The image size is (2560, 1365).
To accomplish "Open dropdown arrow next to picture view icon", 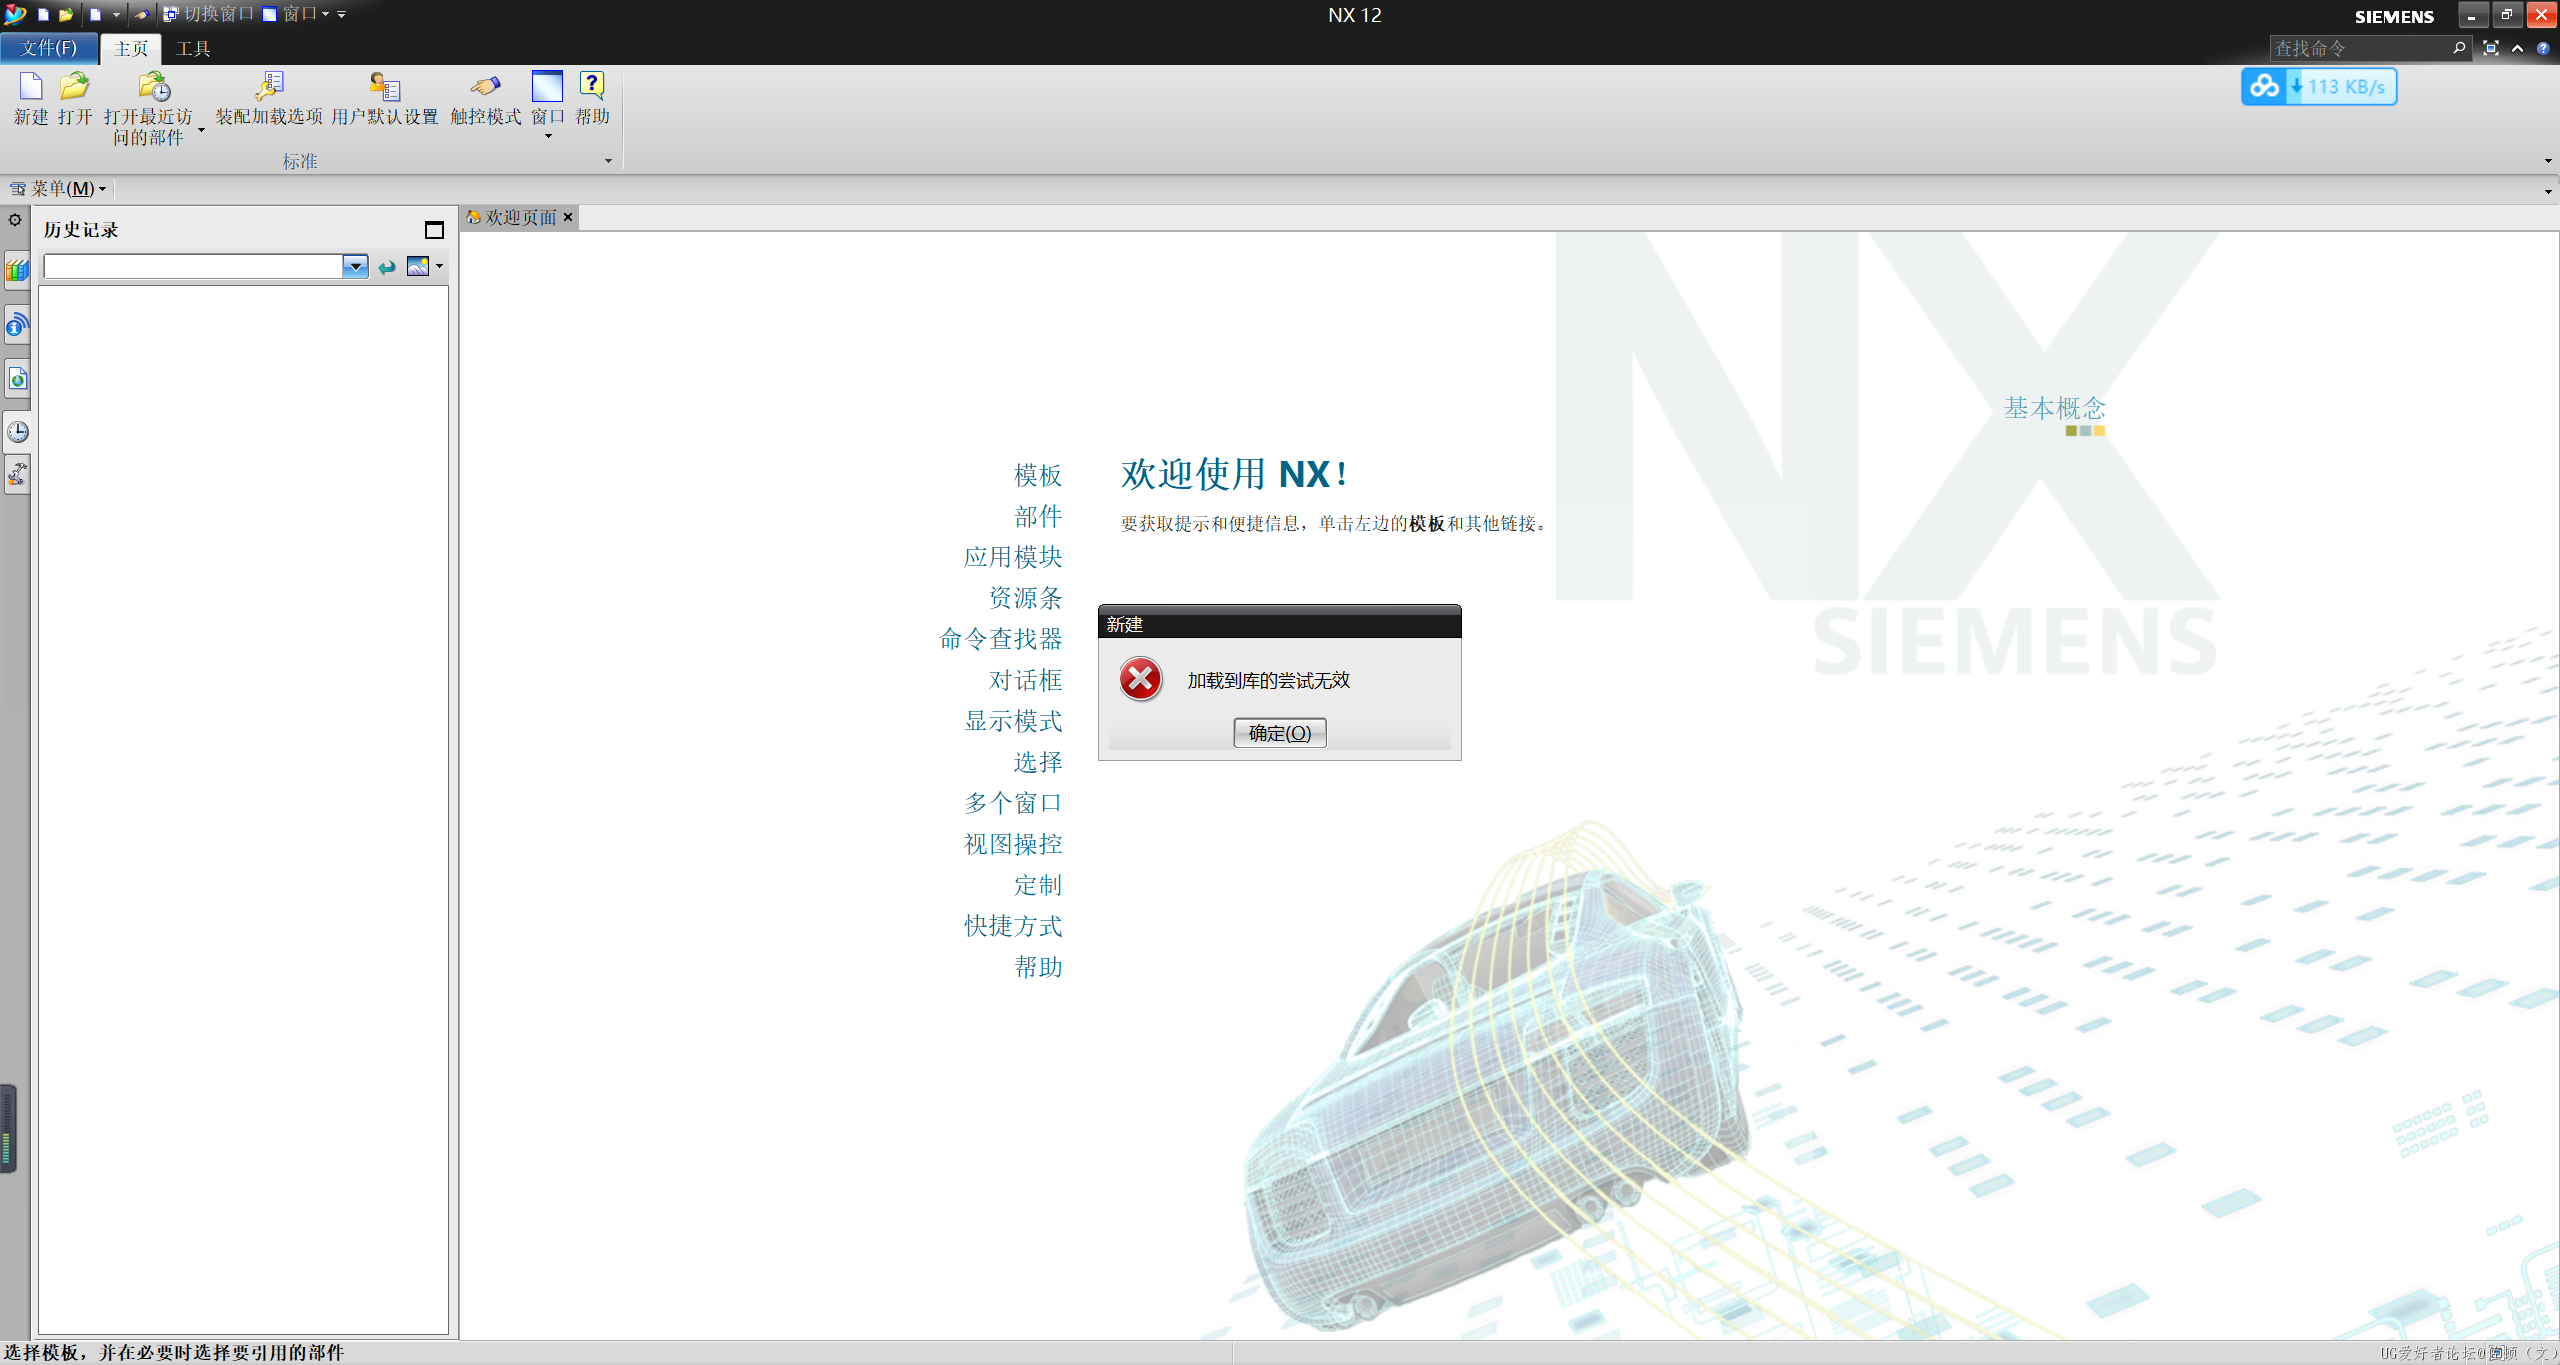I will (x=439, y=266).
